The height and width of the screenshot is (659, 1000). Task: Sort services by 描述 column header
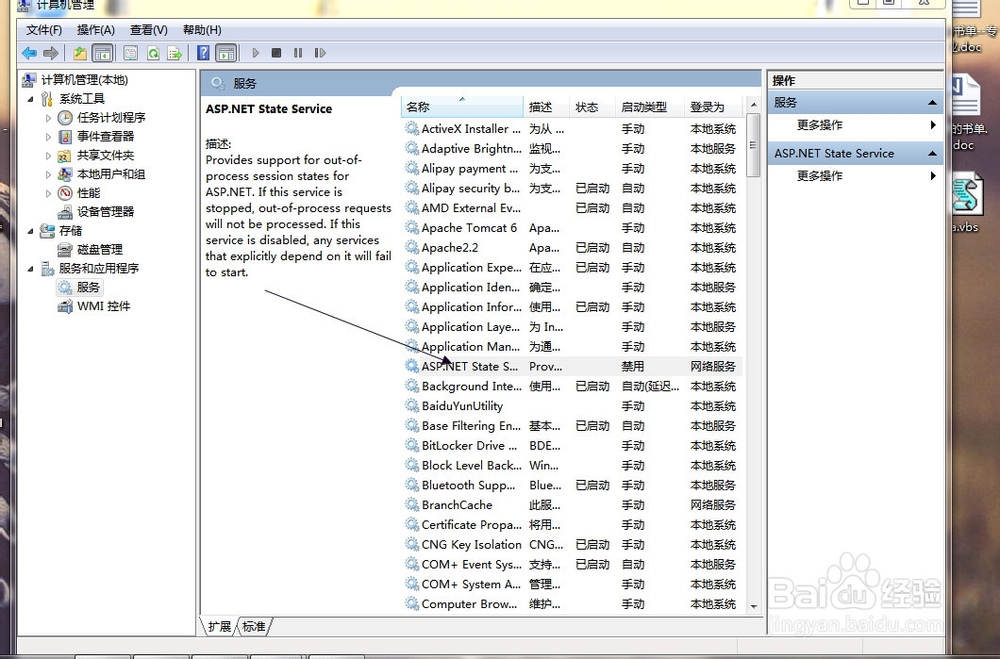pyautogui.click(x=547, y=107)
